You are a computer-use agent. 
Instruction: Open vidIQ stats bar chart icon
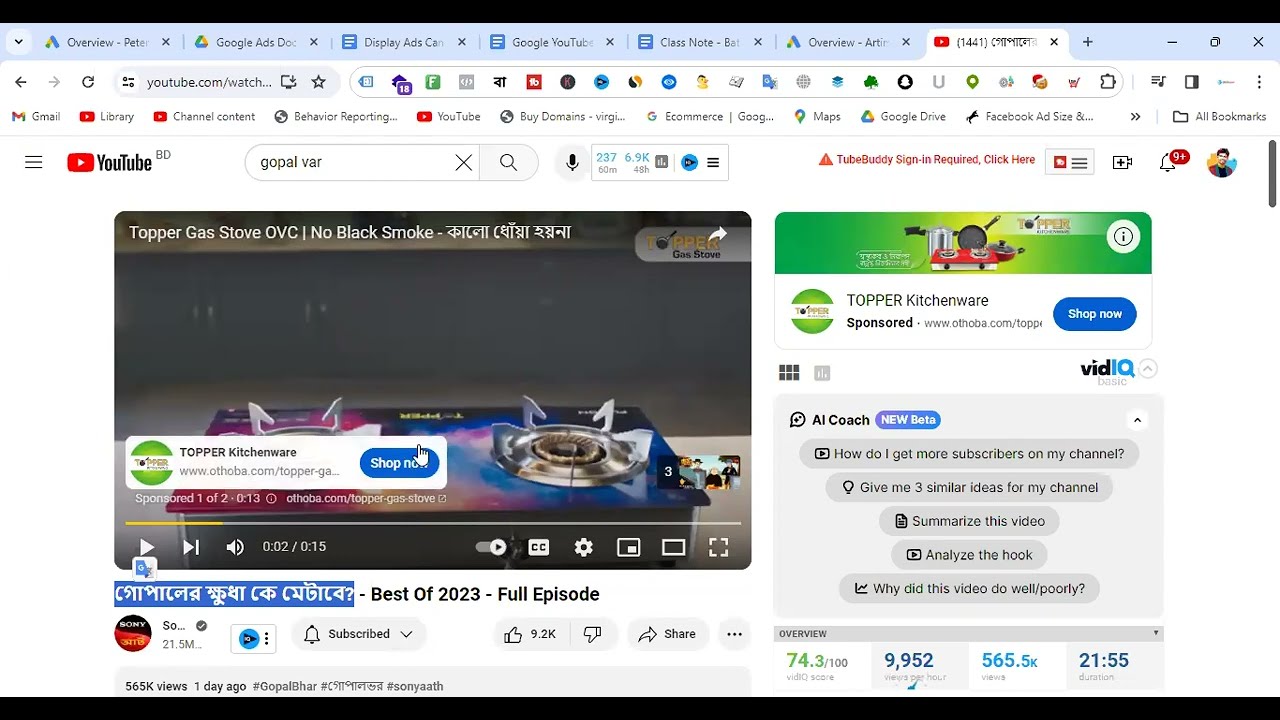(x=662, y=162)
